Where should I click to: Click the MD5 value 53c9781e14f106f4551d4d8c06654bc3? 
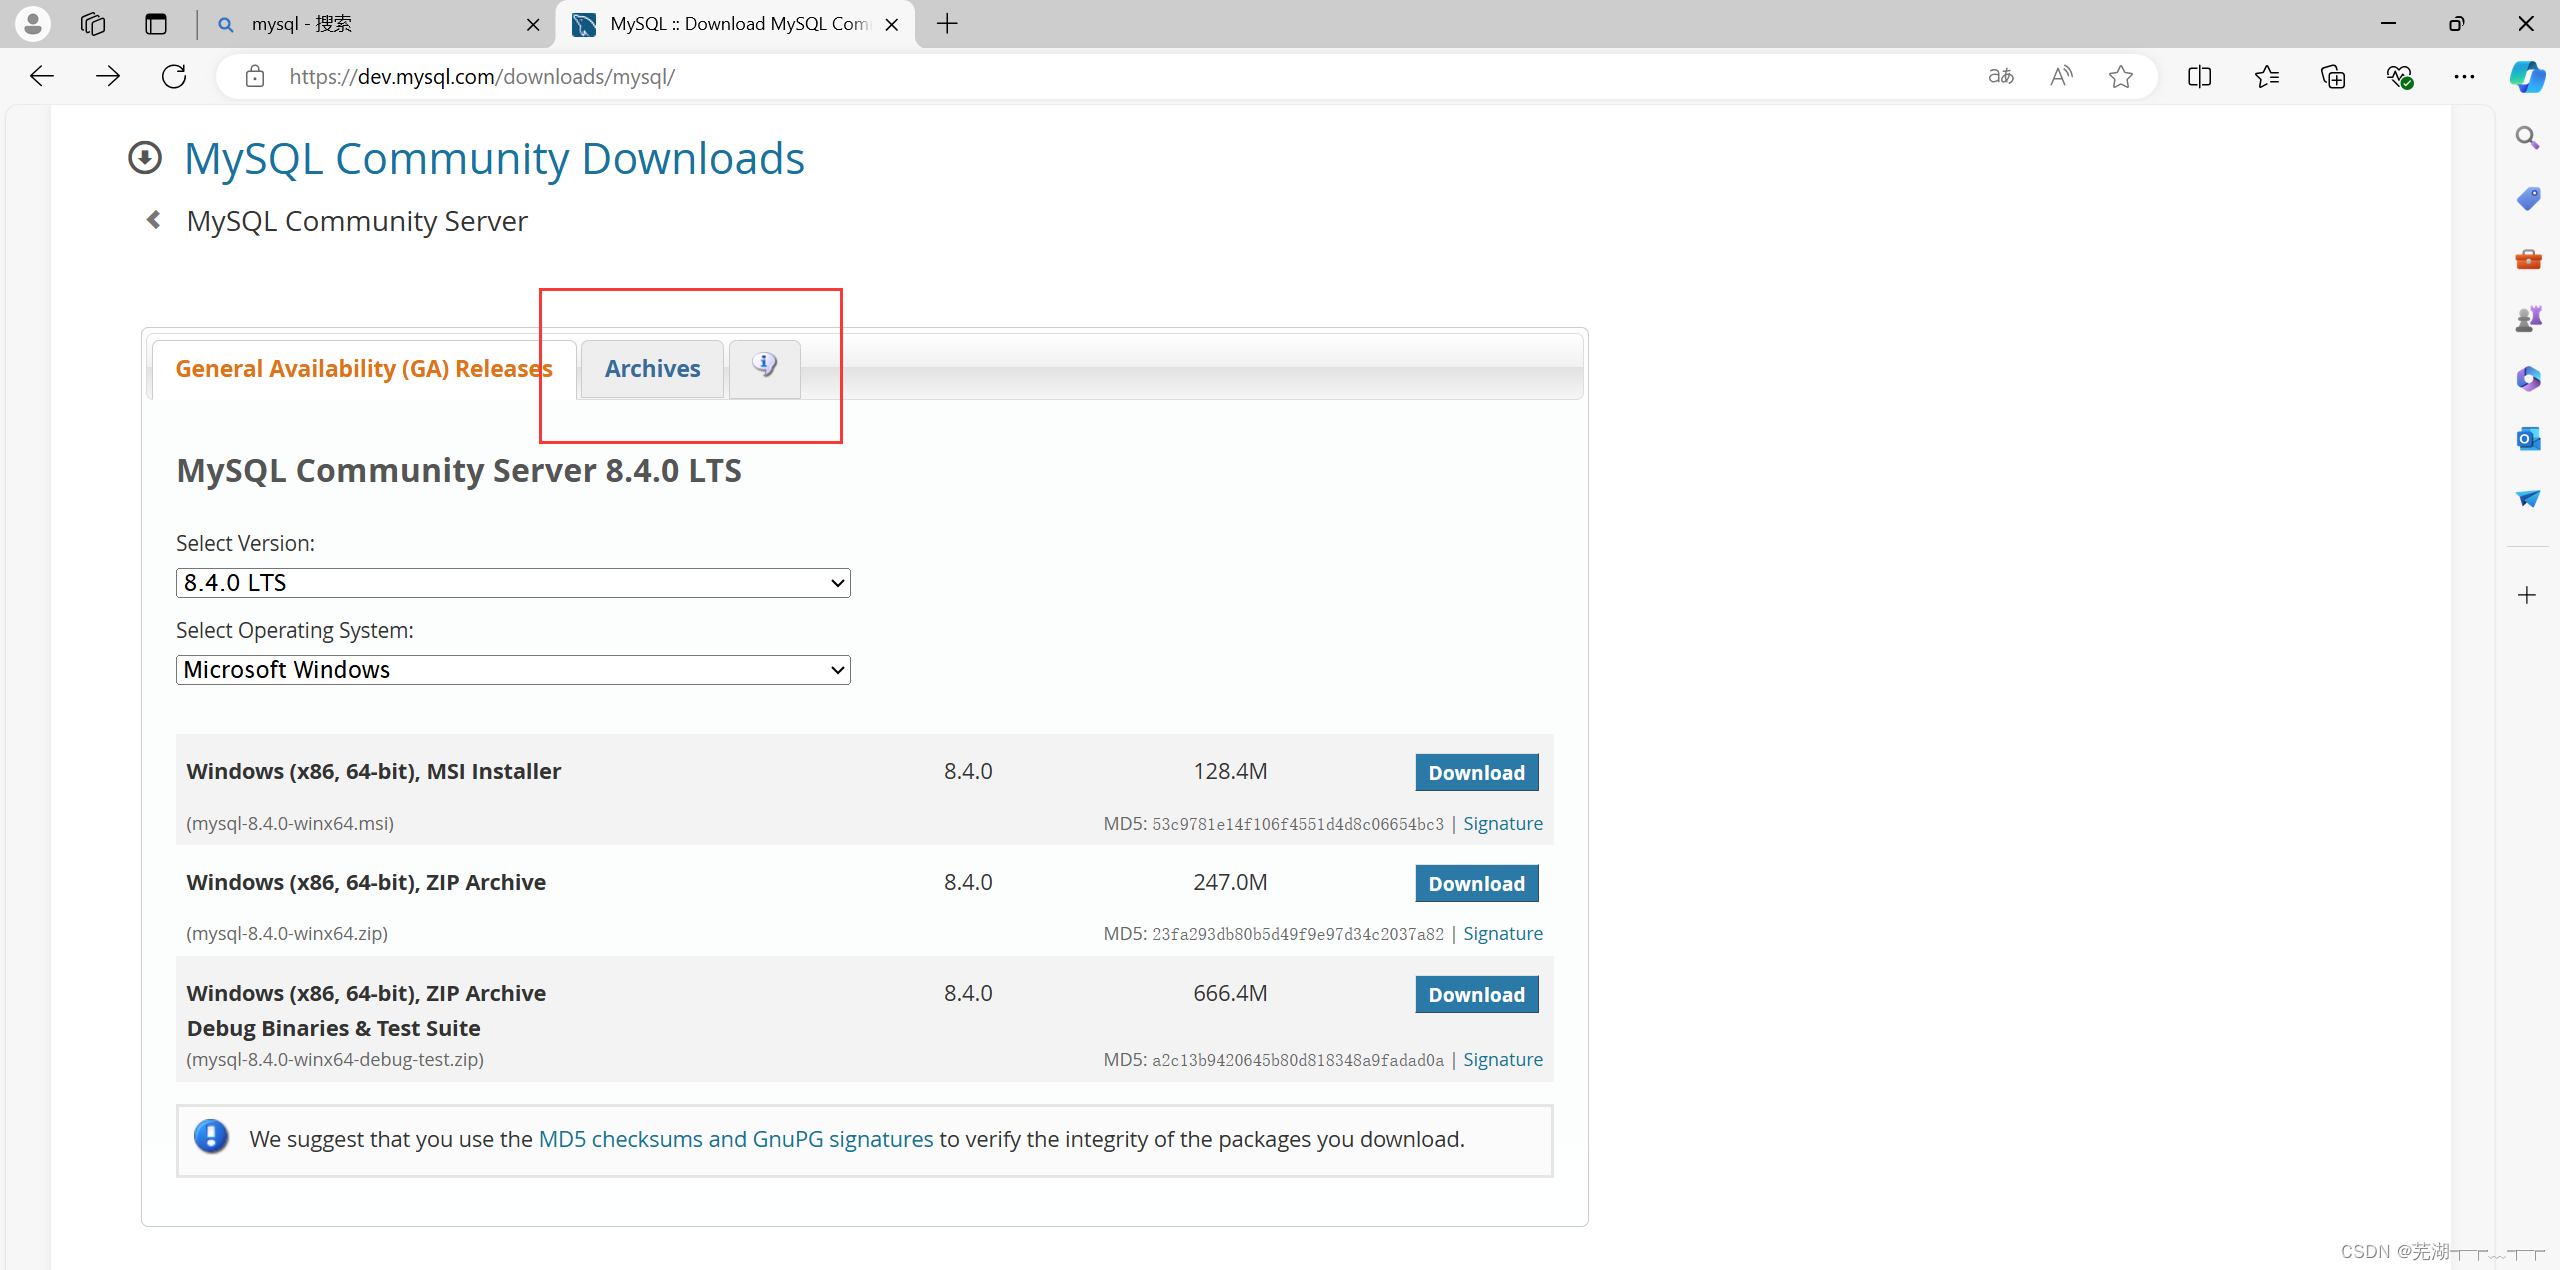(x=1298, y=824)
